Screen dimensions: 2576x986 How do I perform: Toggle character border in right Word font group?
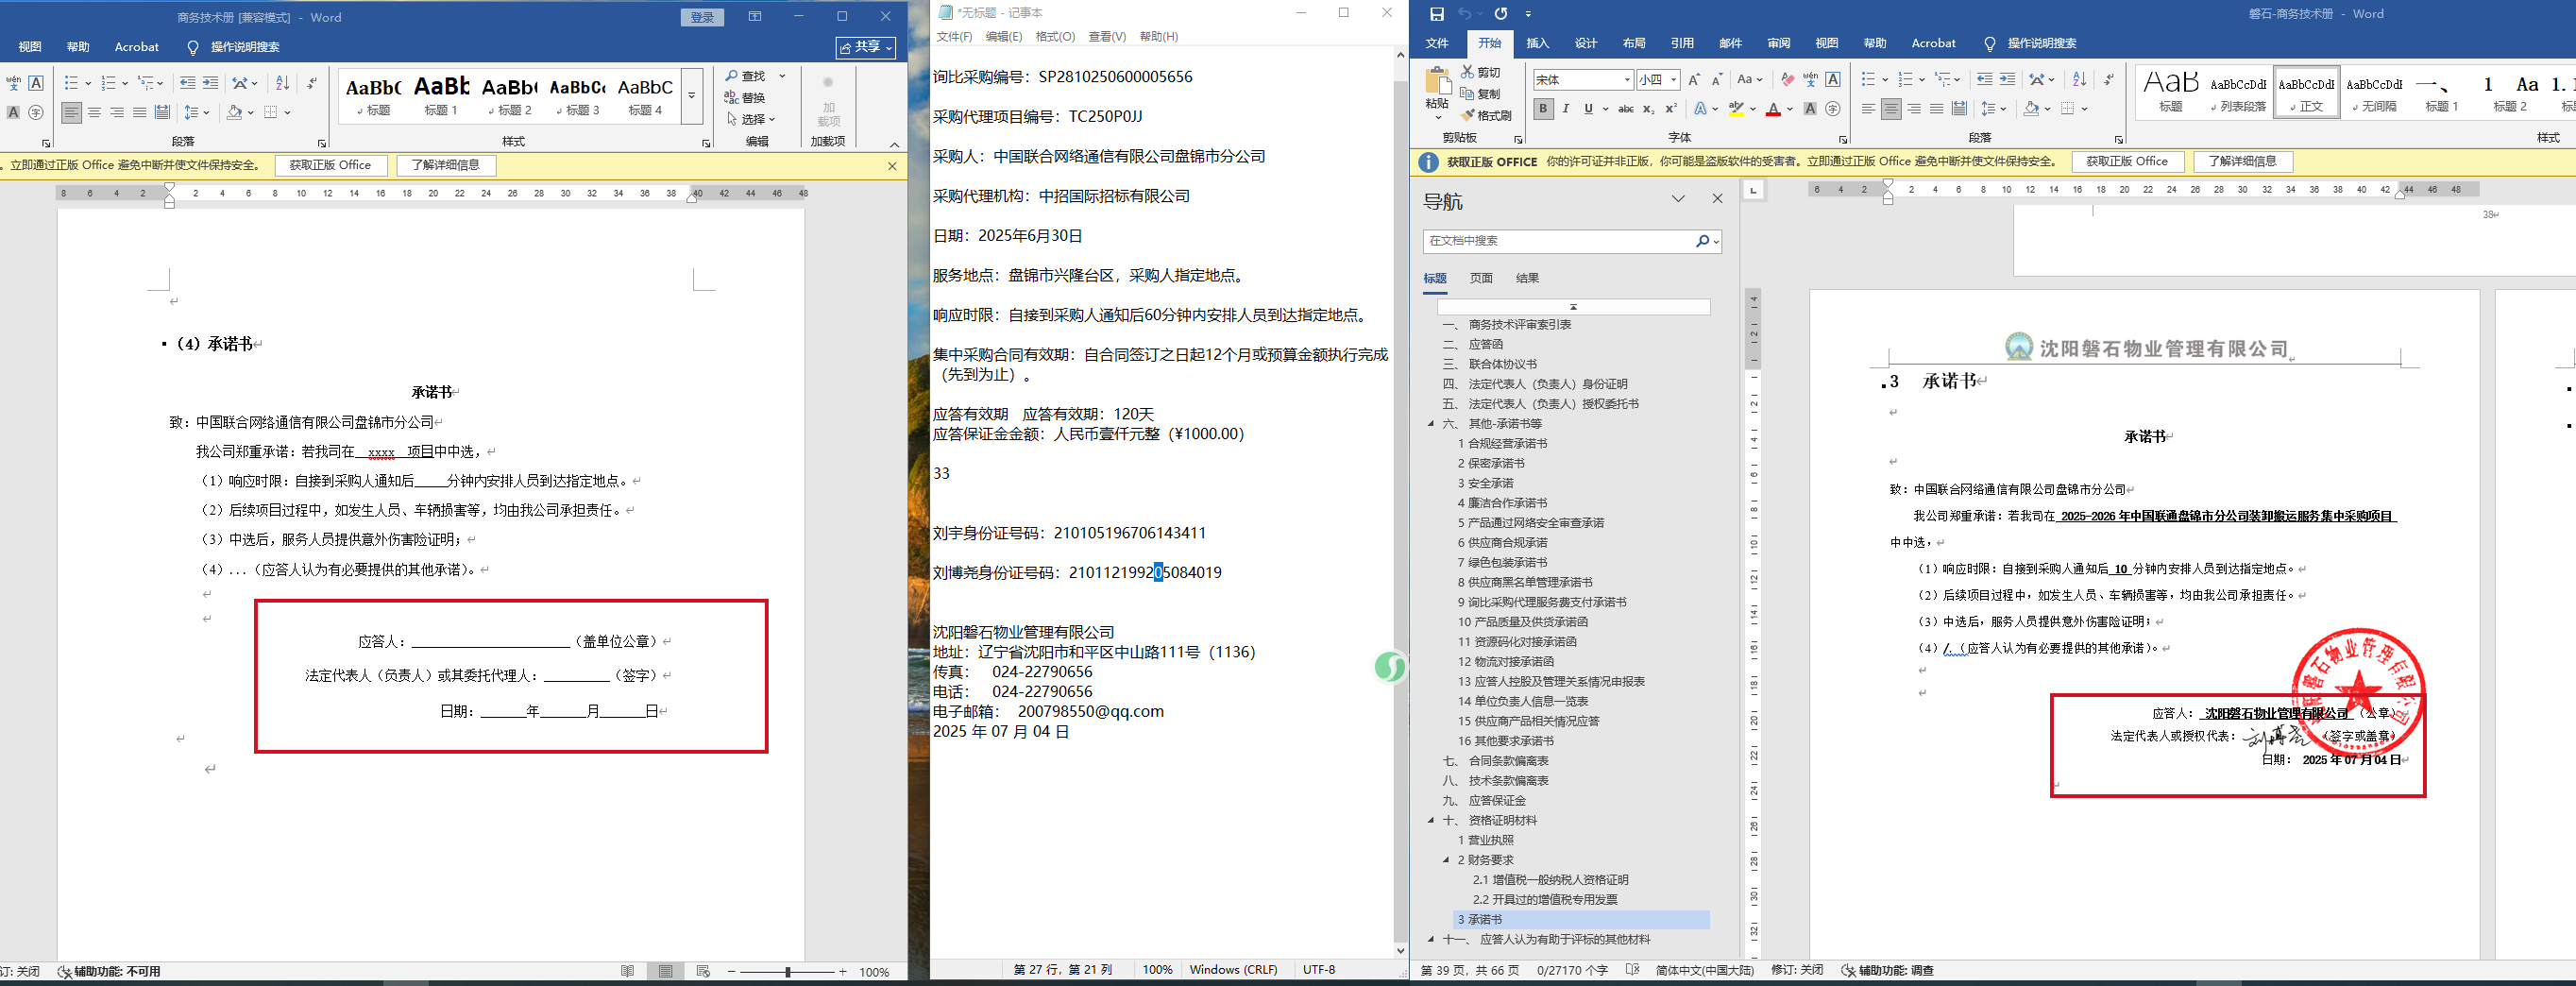[1833, 80]
